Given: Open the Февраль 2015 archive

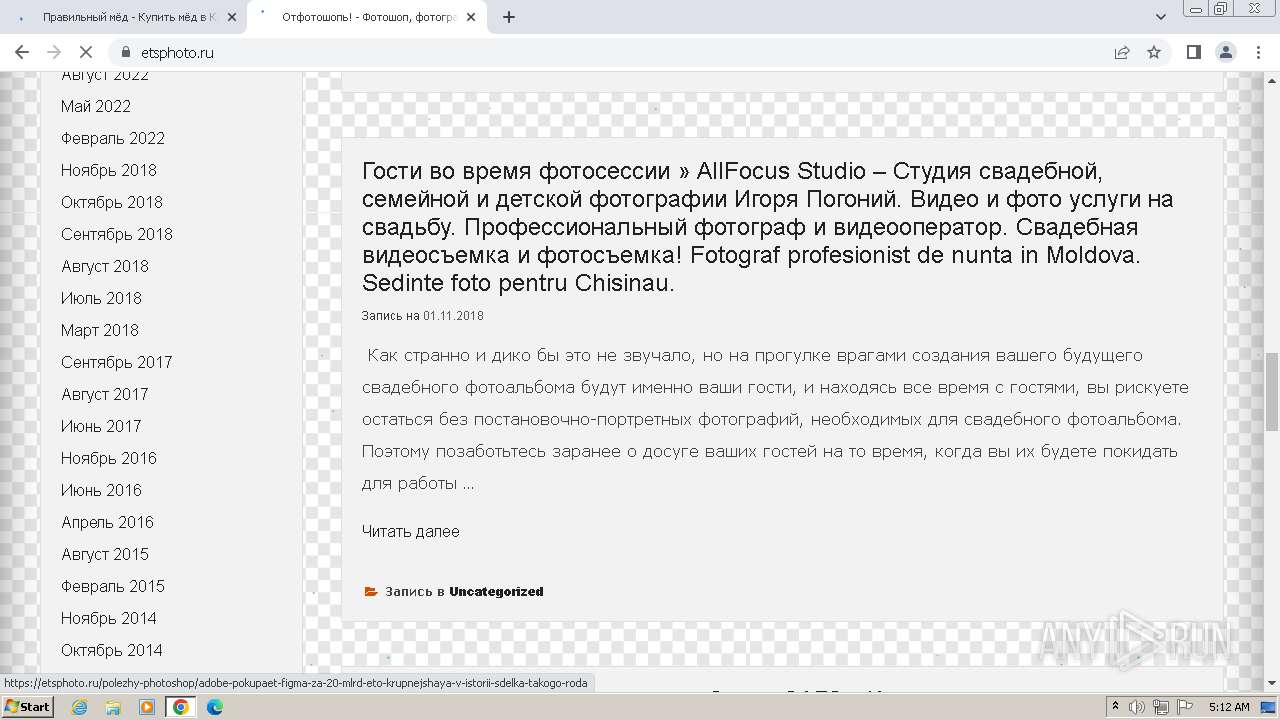Looking at the screenshot, I should pos(113,586).
